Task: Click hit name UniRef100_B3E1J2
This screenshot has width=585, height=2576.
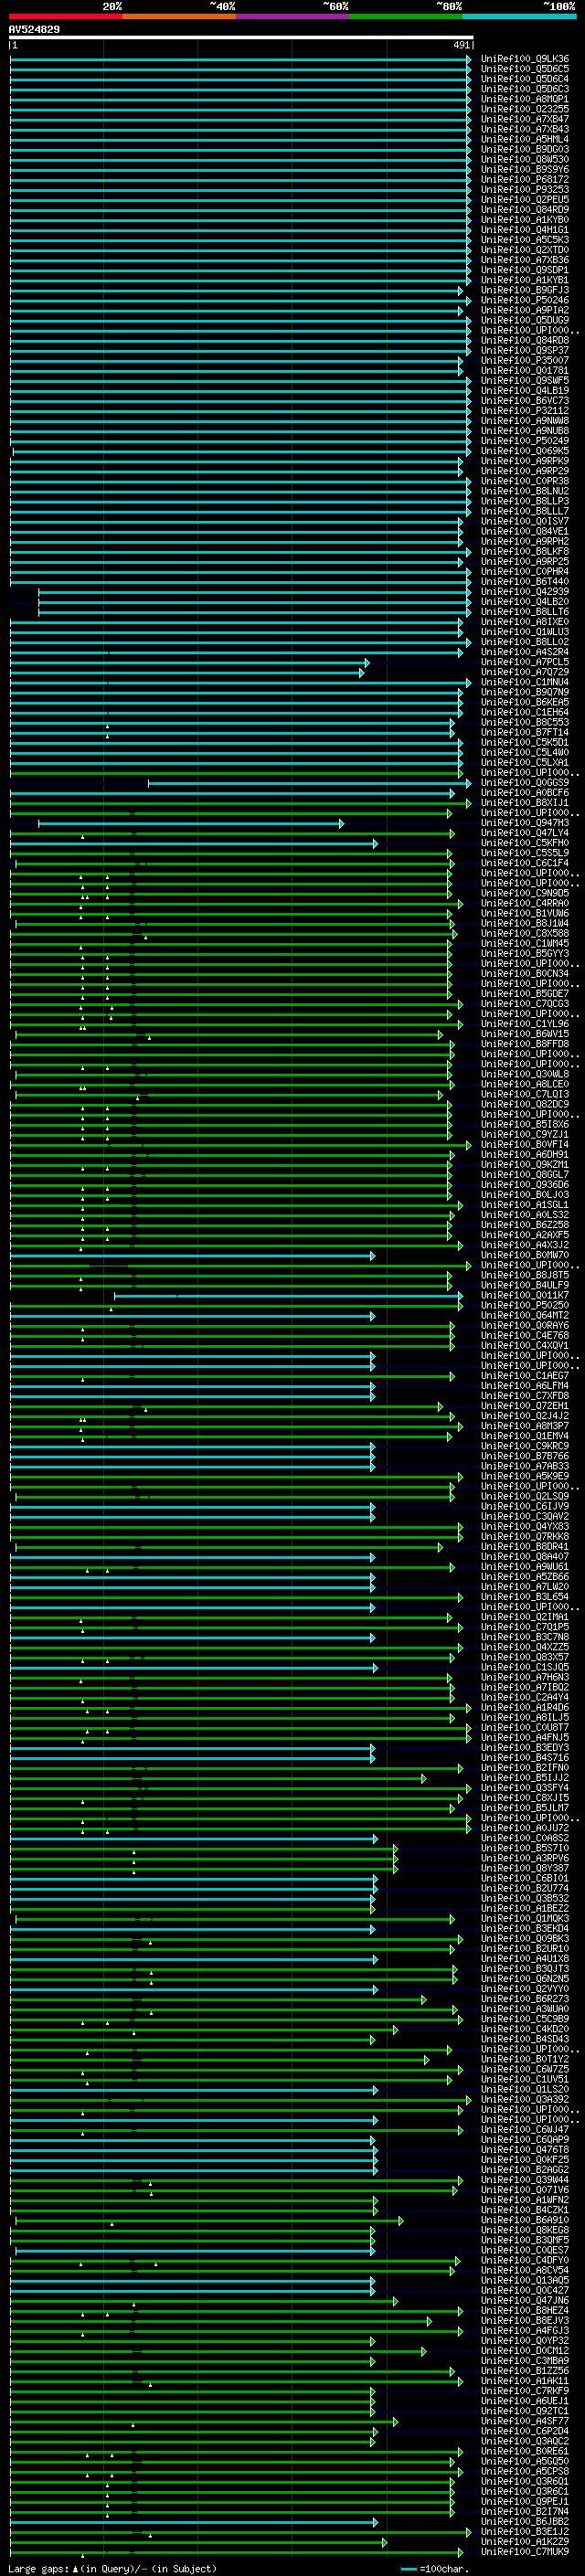Action: 525,2532
